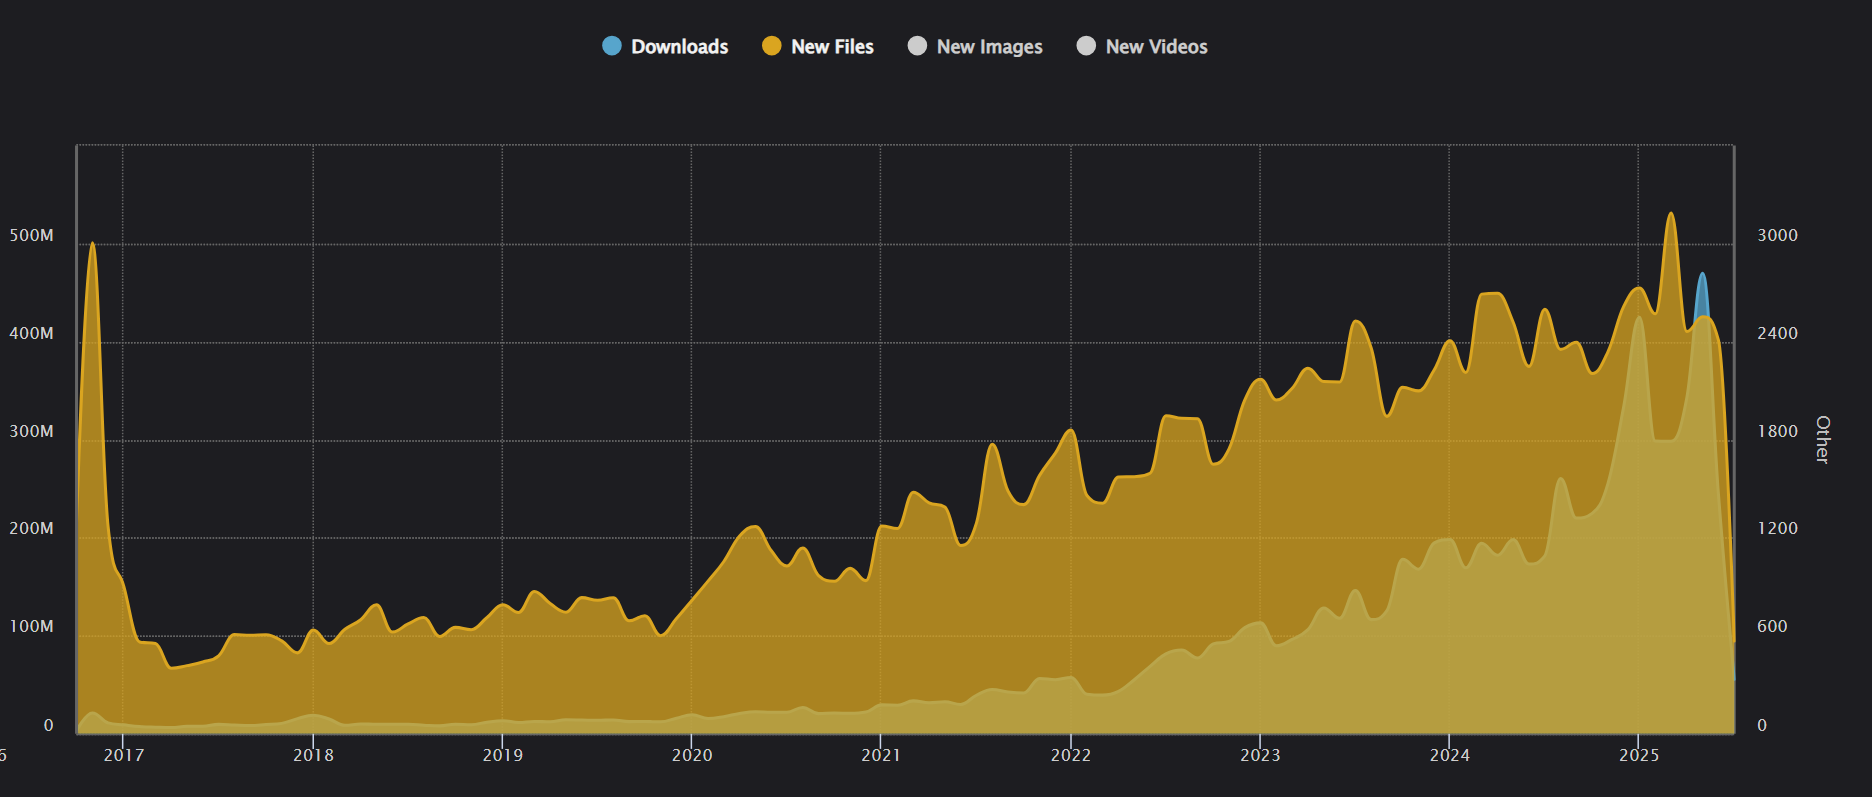The image size is (1872, 797).
Task: Click the 2022 x-axis label
Action: pos(1071,755)
